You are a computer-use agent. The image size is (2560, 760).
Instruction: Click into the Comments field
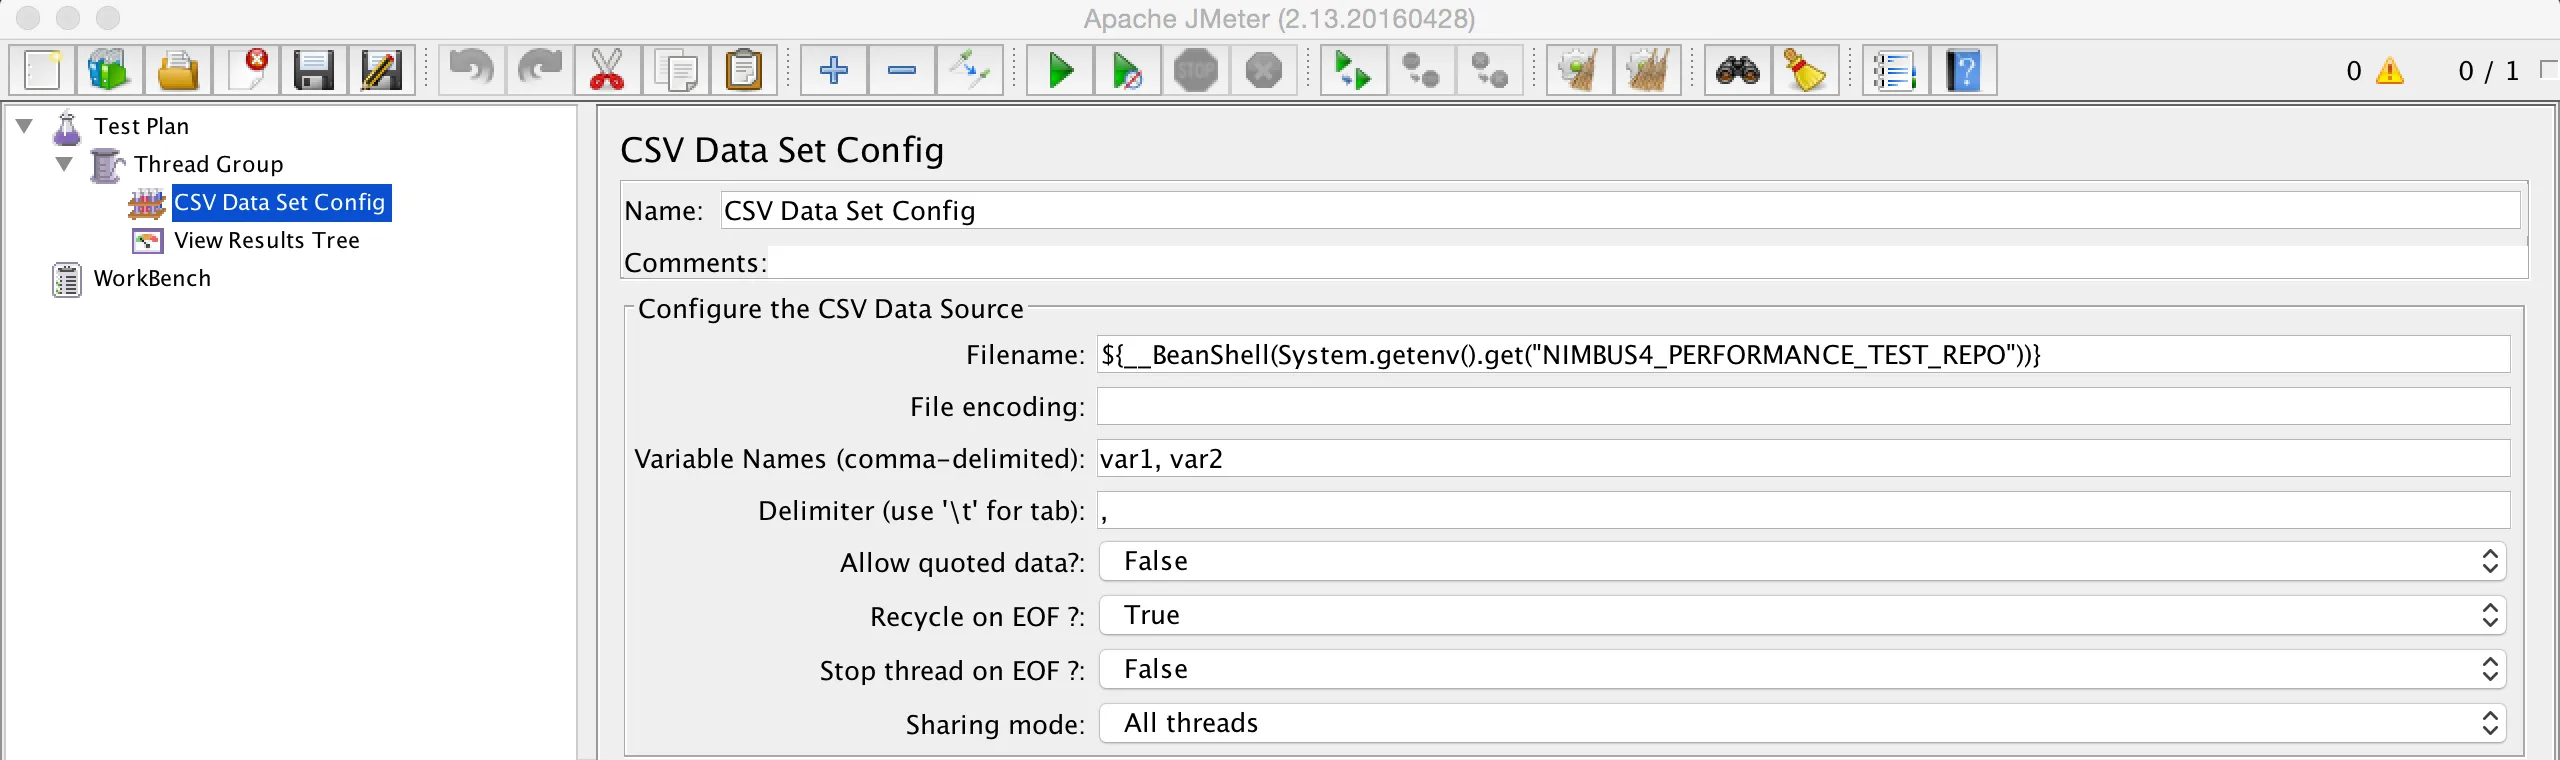click(1647, 262)
